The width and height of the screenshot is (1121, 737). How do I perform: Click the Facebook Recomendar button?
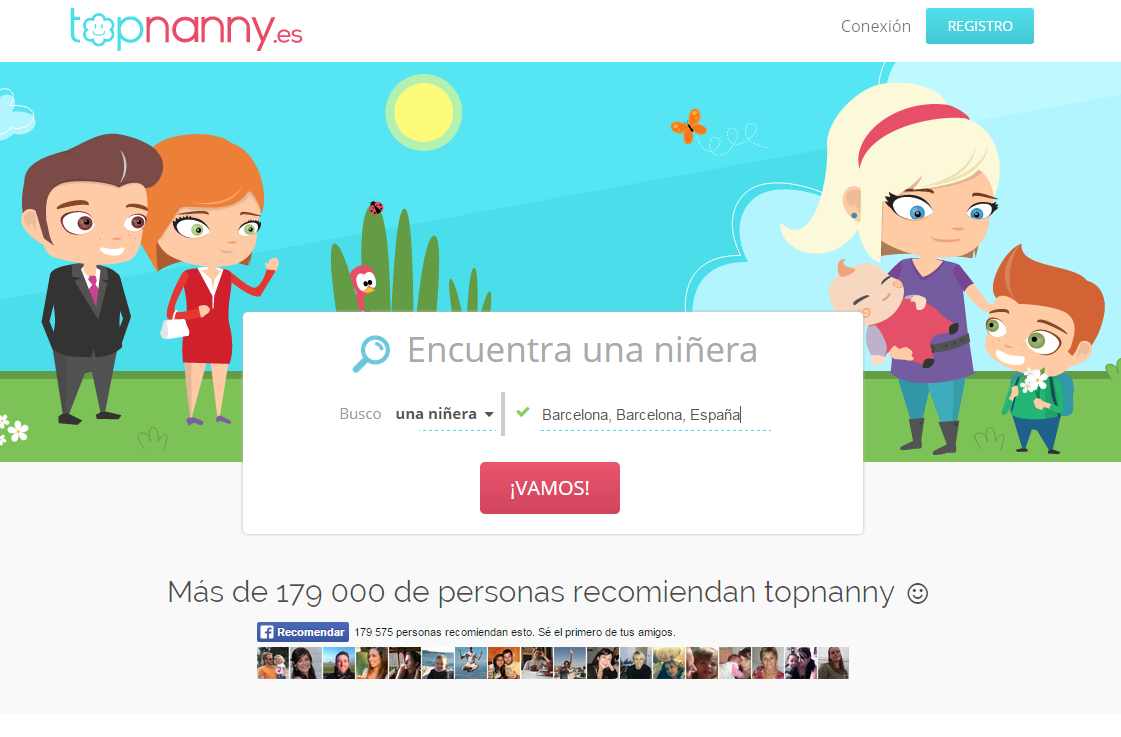click(302, 632)
